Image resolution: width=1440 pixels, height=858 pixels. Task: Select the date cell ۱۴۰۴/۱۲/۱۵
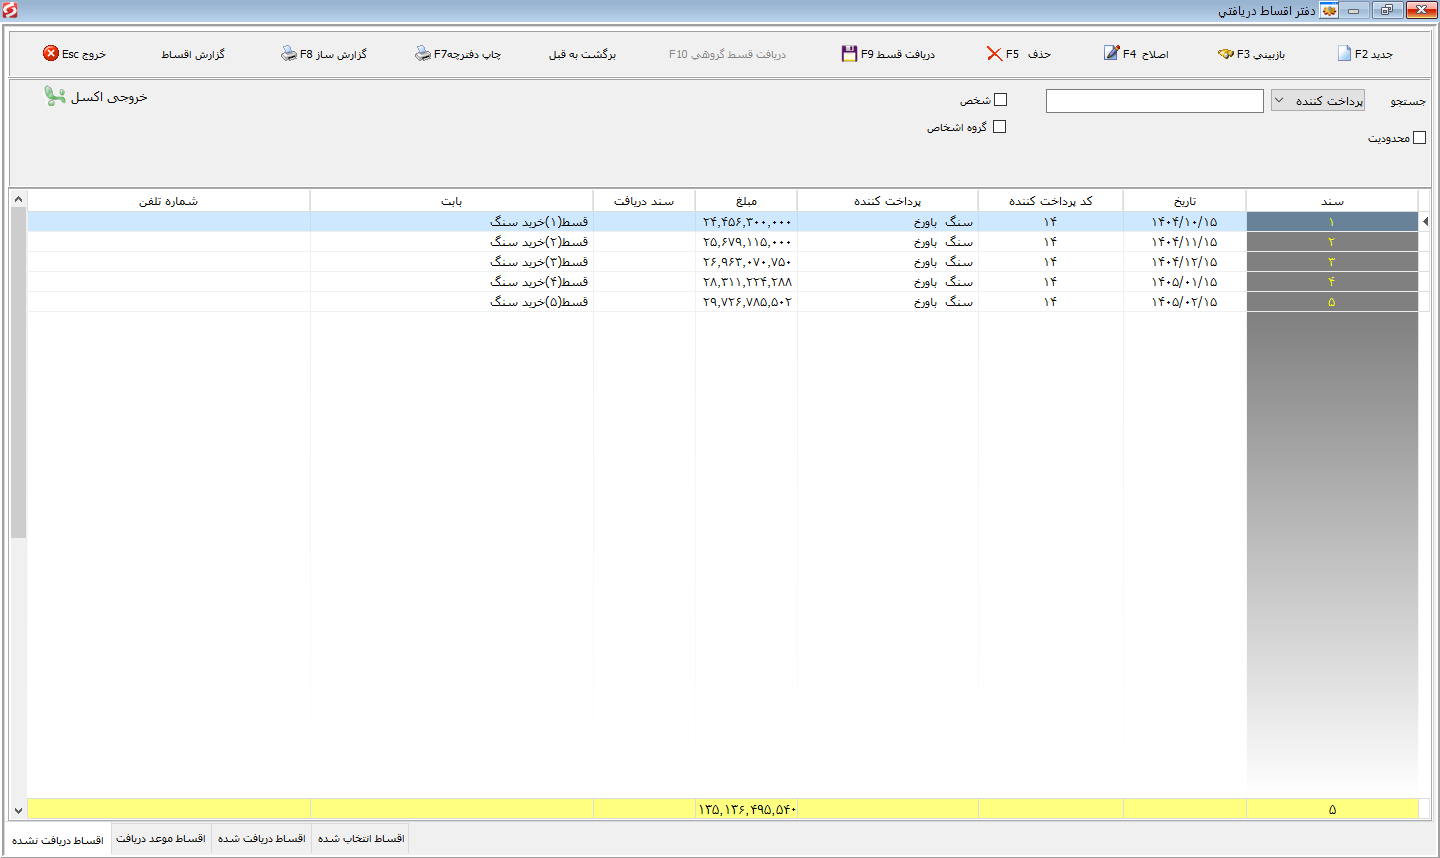[x=1185, y=262]
